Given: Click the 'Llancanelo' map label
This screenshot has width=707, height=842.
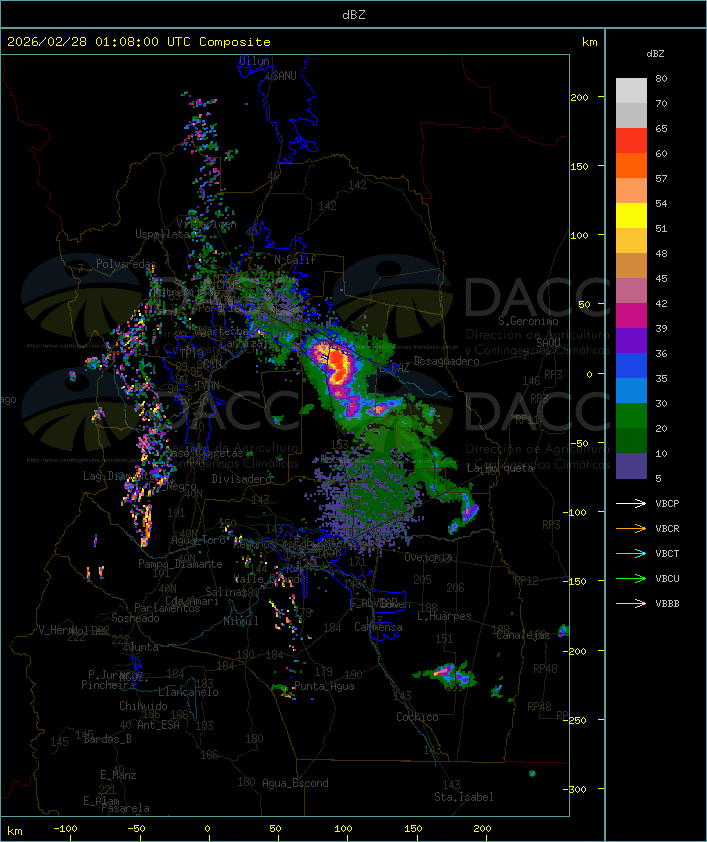Looking at the screenshot, I should [188, 692].
